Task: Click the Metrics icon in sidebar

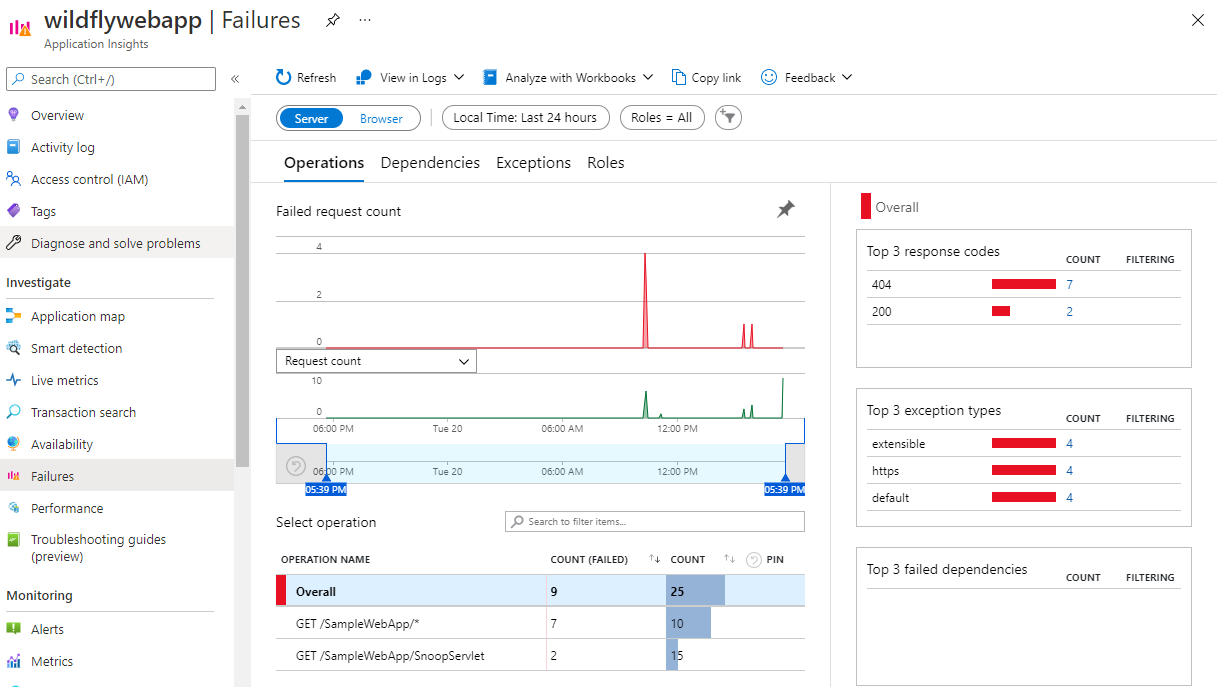Action: [13, 661]
